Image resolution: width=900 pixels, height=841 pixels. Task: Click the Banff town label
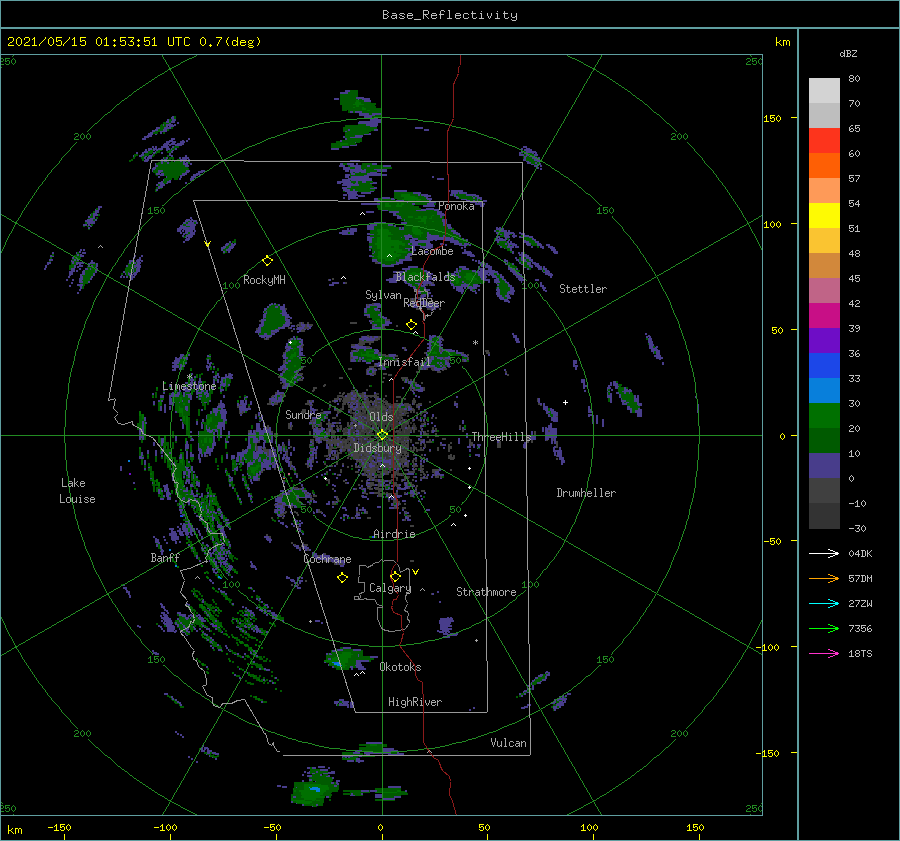tap(165, 558)
